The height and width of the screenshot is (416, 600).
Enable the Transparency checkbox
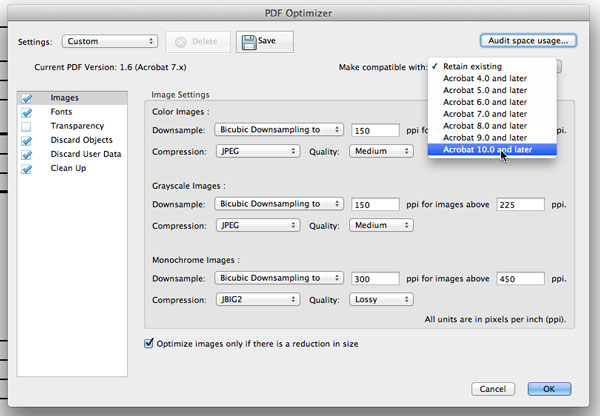26,127
